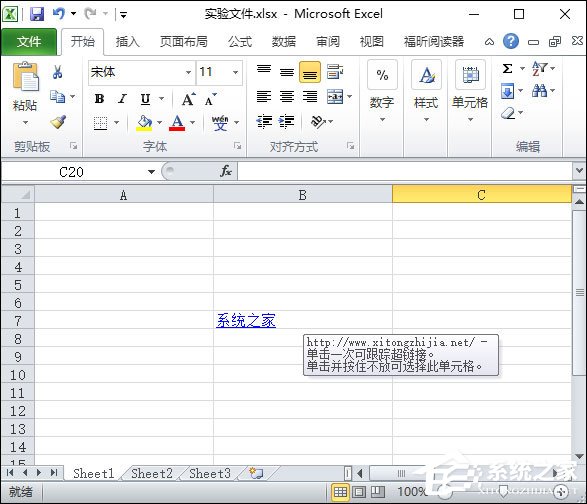Screen dimensions: 587x504
Task: Click the Wrap Text icon
Action: (x=335, y=72)
